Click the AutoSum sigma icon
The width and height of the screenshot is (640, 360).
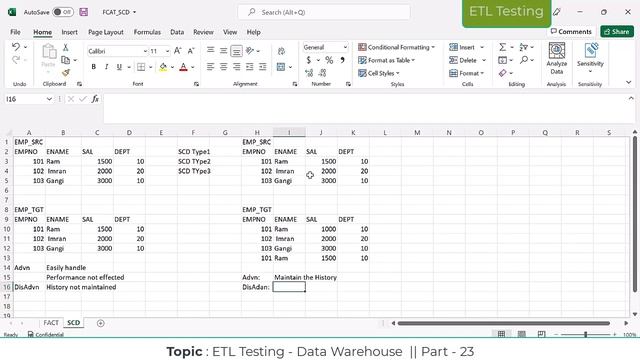(502, 47)
